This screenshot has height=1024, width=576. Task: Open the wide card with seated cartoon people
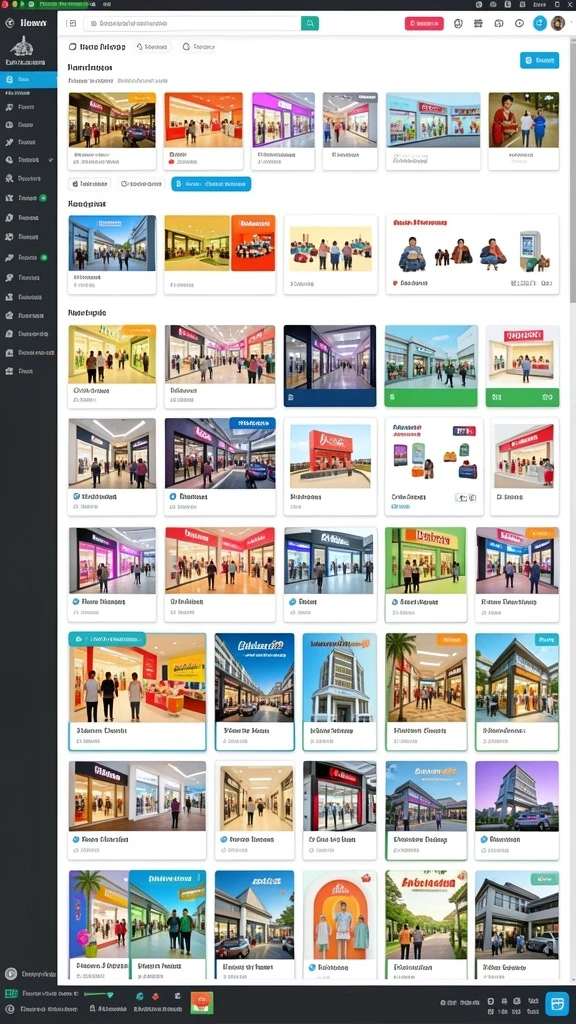click(472, 254)
